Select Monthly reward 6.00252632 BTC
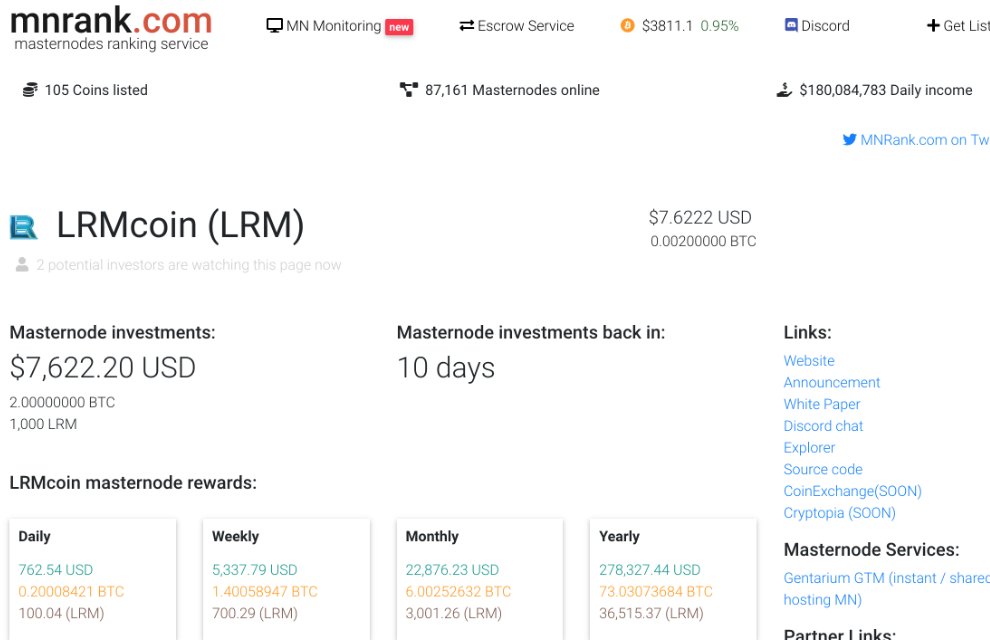 [458, 591]
